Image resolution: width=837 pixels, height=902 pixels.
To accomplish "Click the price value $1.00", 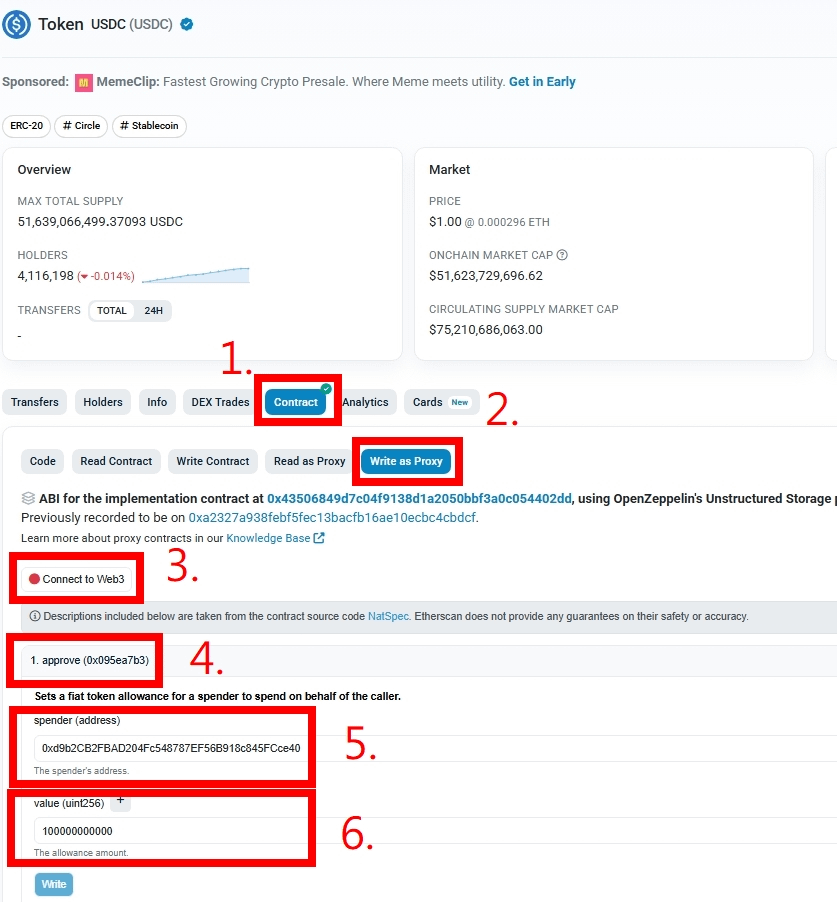I will (445, 221).
